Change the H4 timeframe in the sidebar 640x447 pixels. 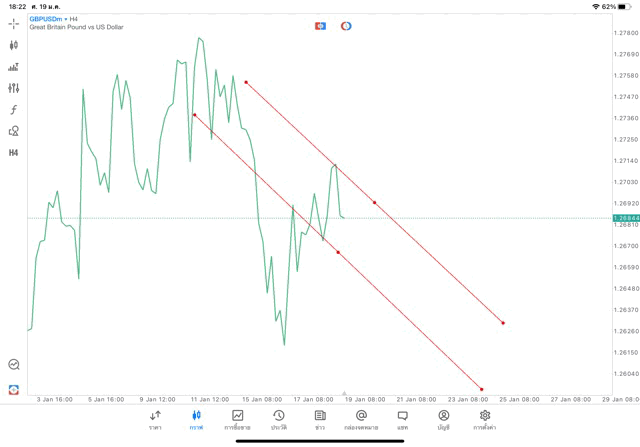coord(13,153)
